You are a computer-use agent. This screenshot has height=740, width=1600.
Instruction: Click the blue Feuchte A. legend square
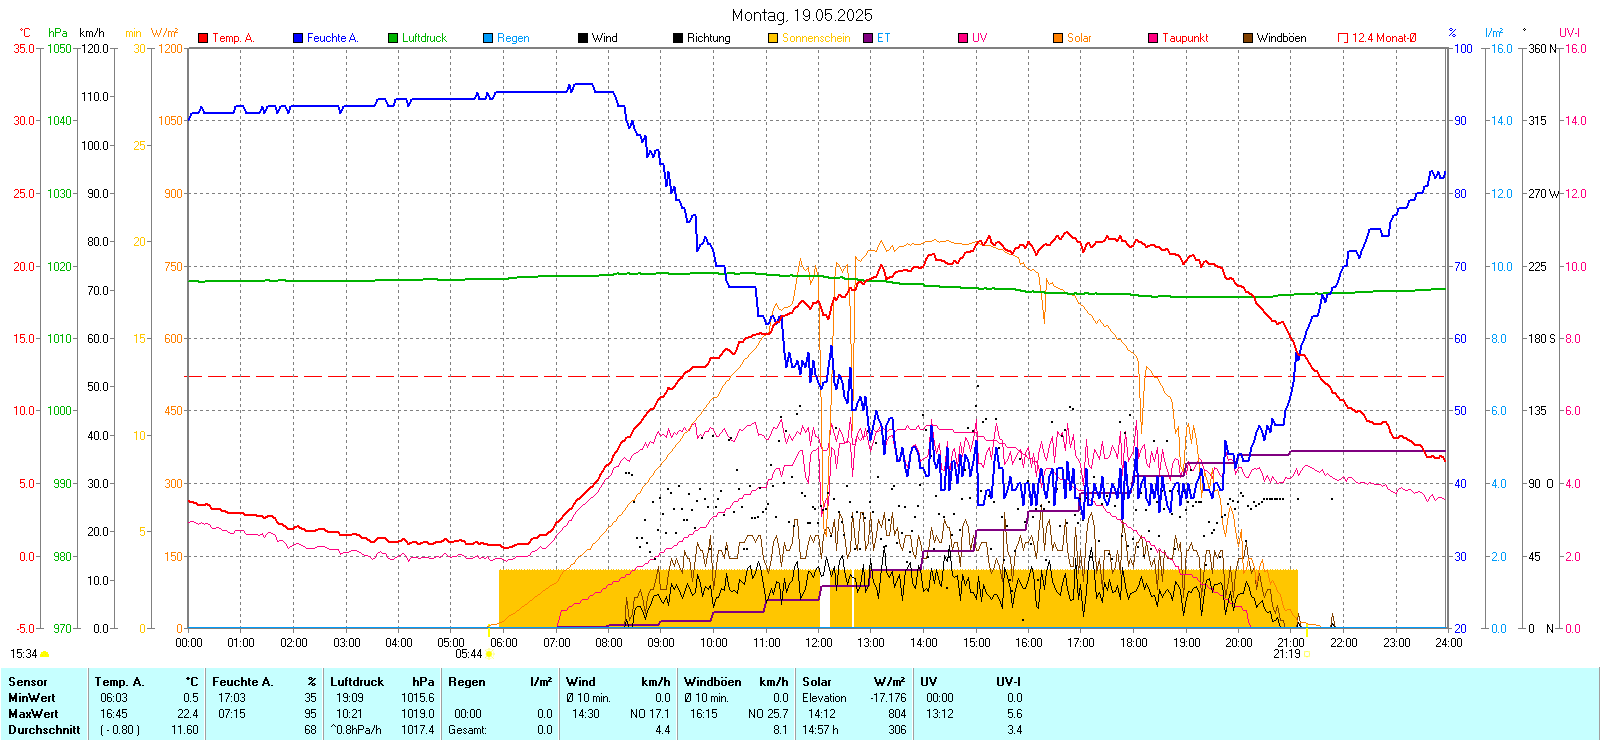[298, 38]
